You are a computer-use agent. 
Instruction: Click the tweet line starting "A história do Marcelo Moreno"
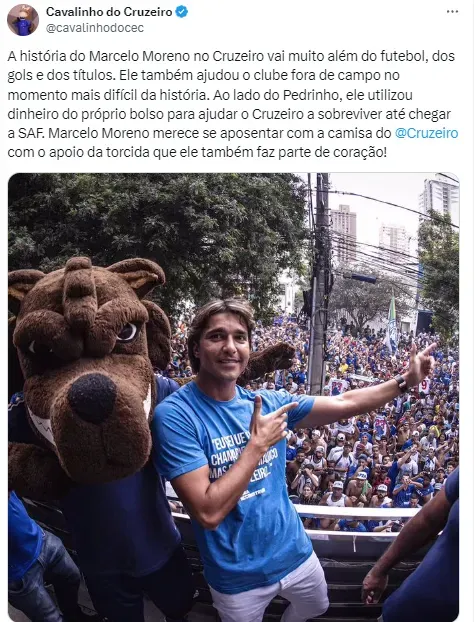click(x=231, y=56)
